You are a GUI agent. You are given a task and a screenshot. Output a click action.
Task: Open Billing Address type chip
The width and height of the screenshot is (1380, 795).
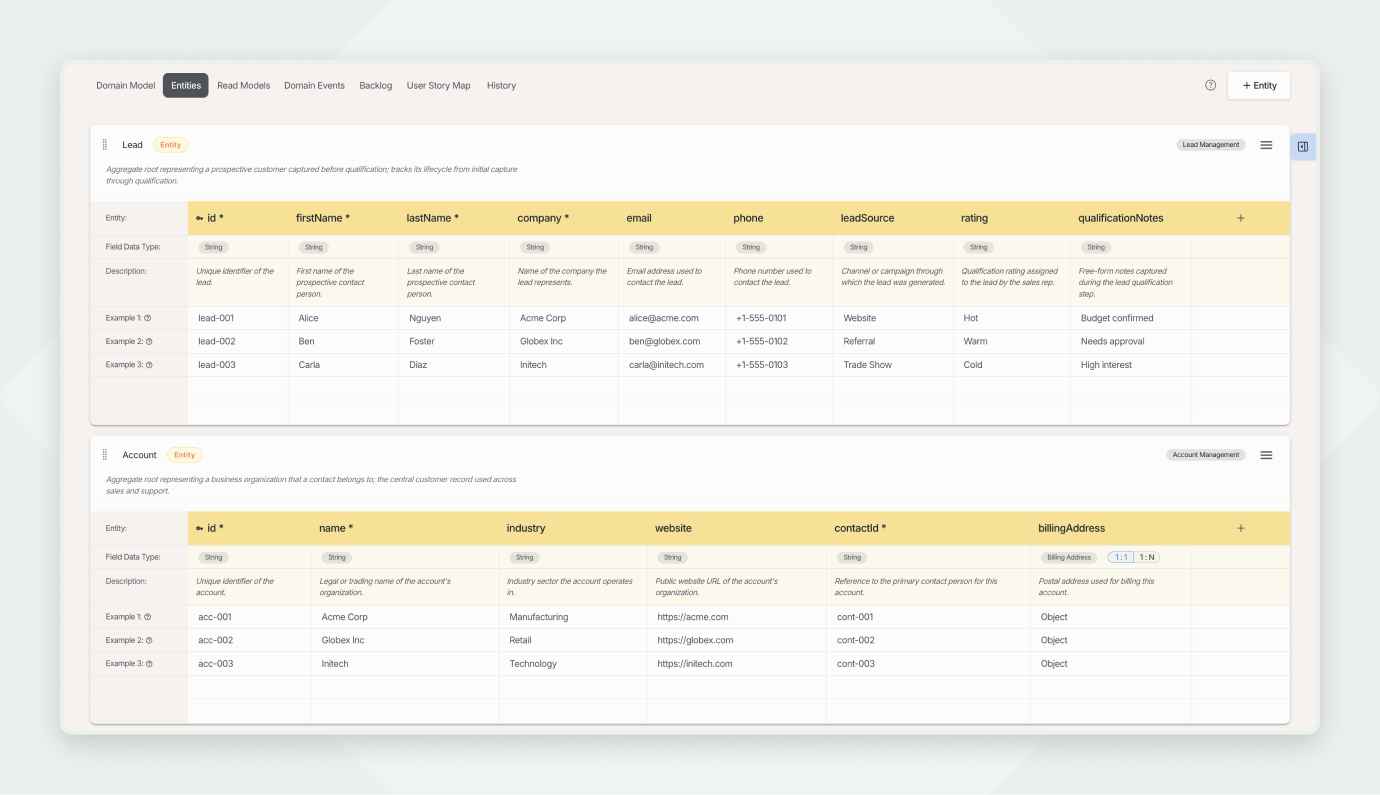(1069, 557)
